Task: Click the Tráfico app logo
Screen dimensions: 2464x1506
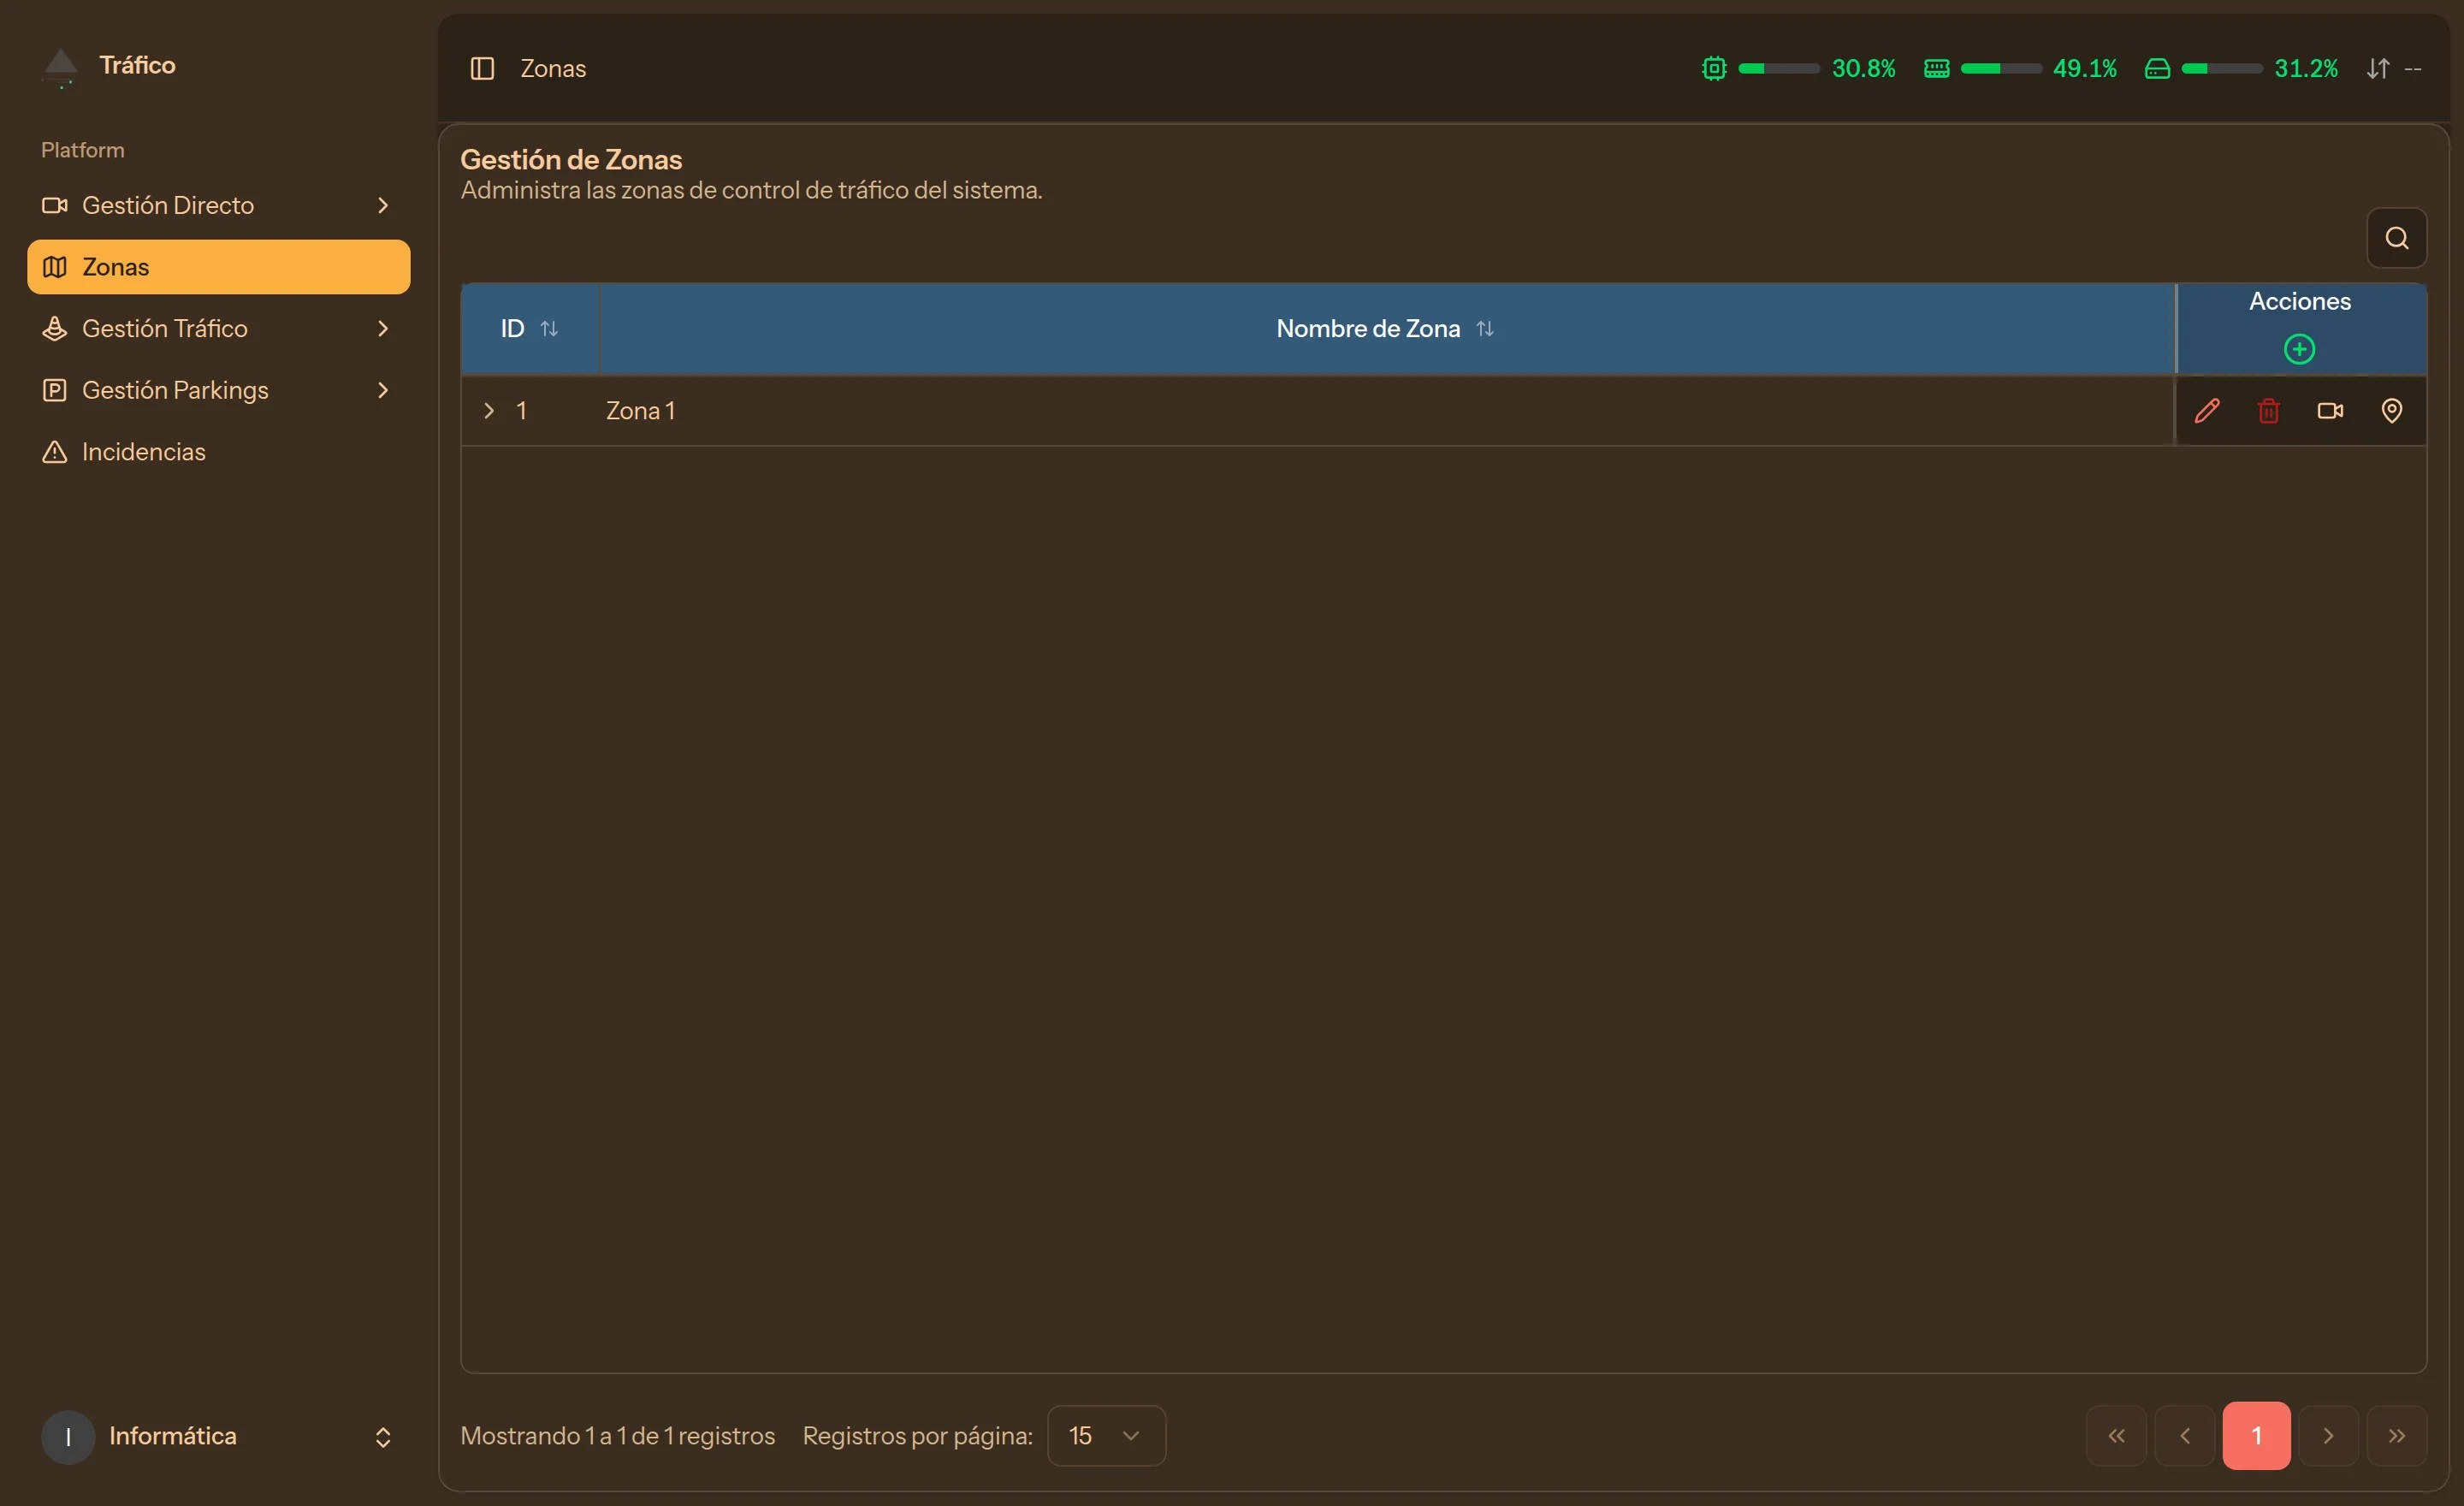Action: 61,67
